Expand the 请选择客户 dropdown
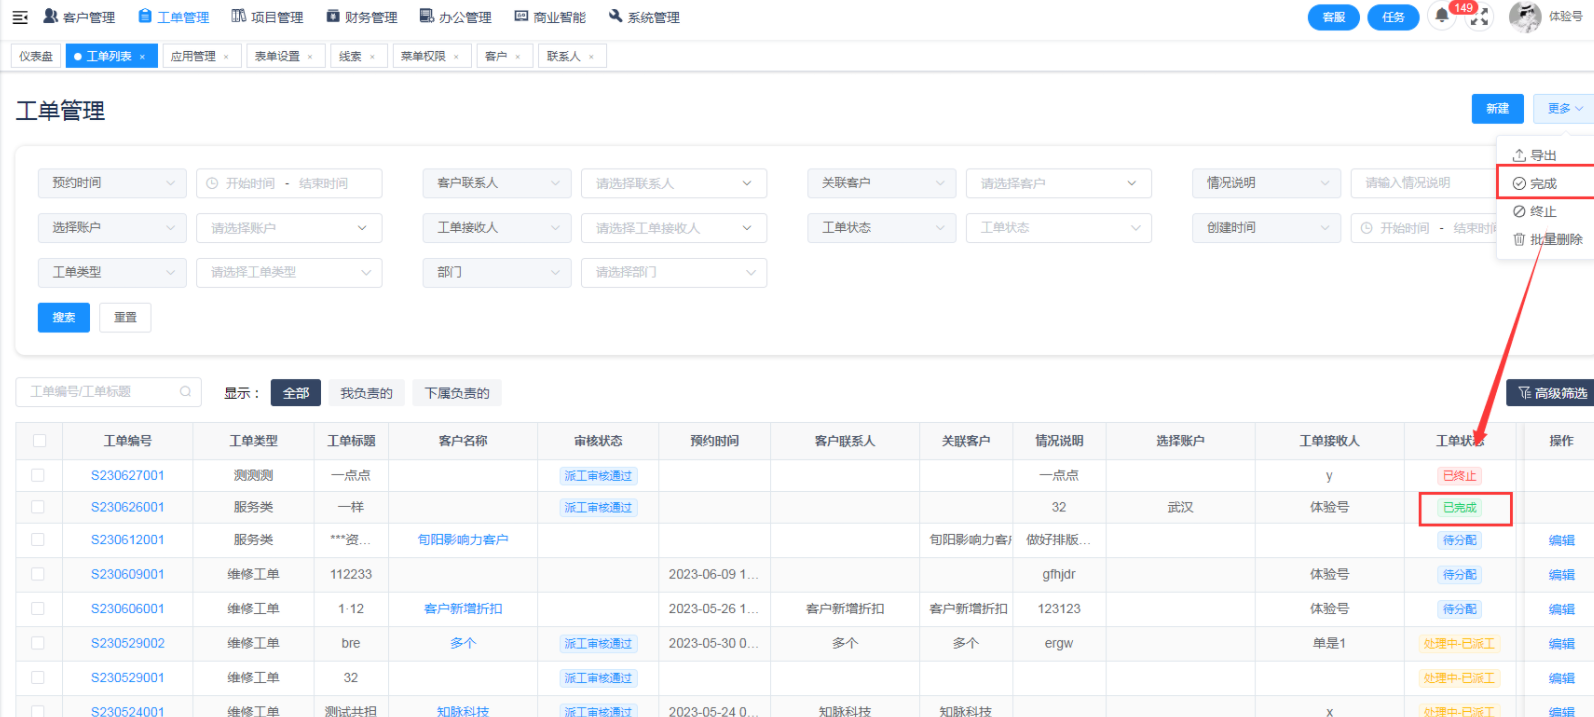The height and width of the screenshot is (717, 1594). (x=1059, y=183)
